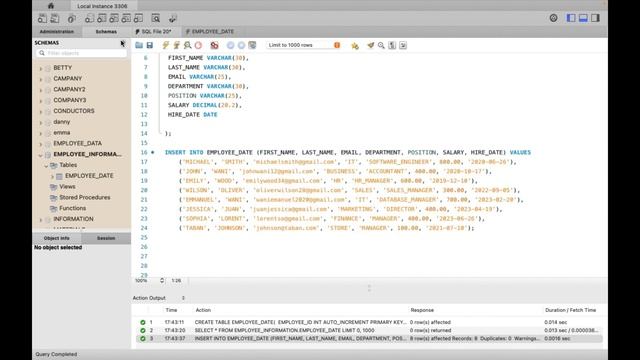
Task: Search table data icon
Action: 156,18
